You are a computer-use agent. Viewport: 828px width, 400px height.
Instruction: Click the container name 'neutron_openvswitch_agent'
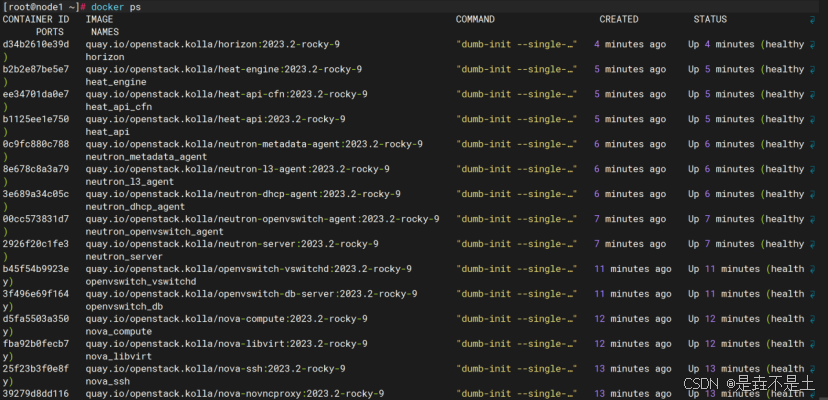155,231
